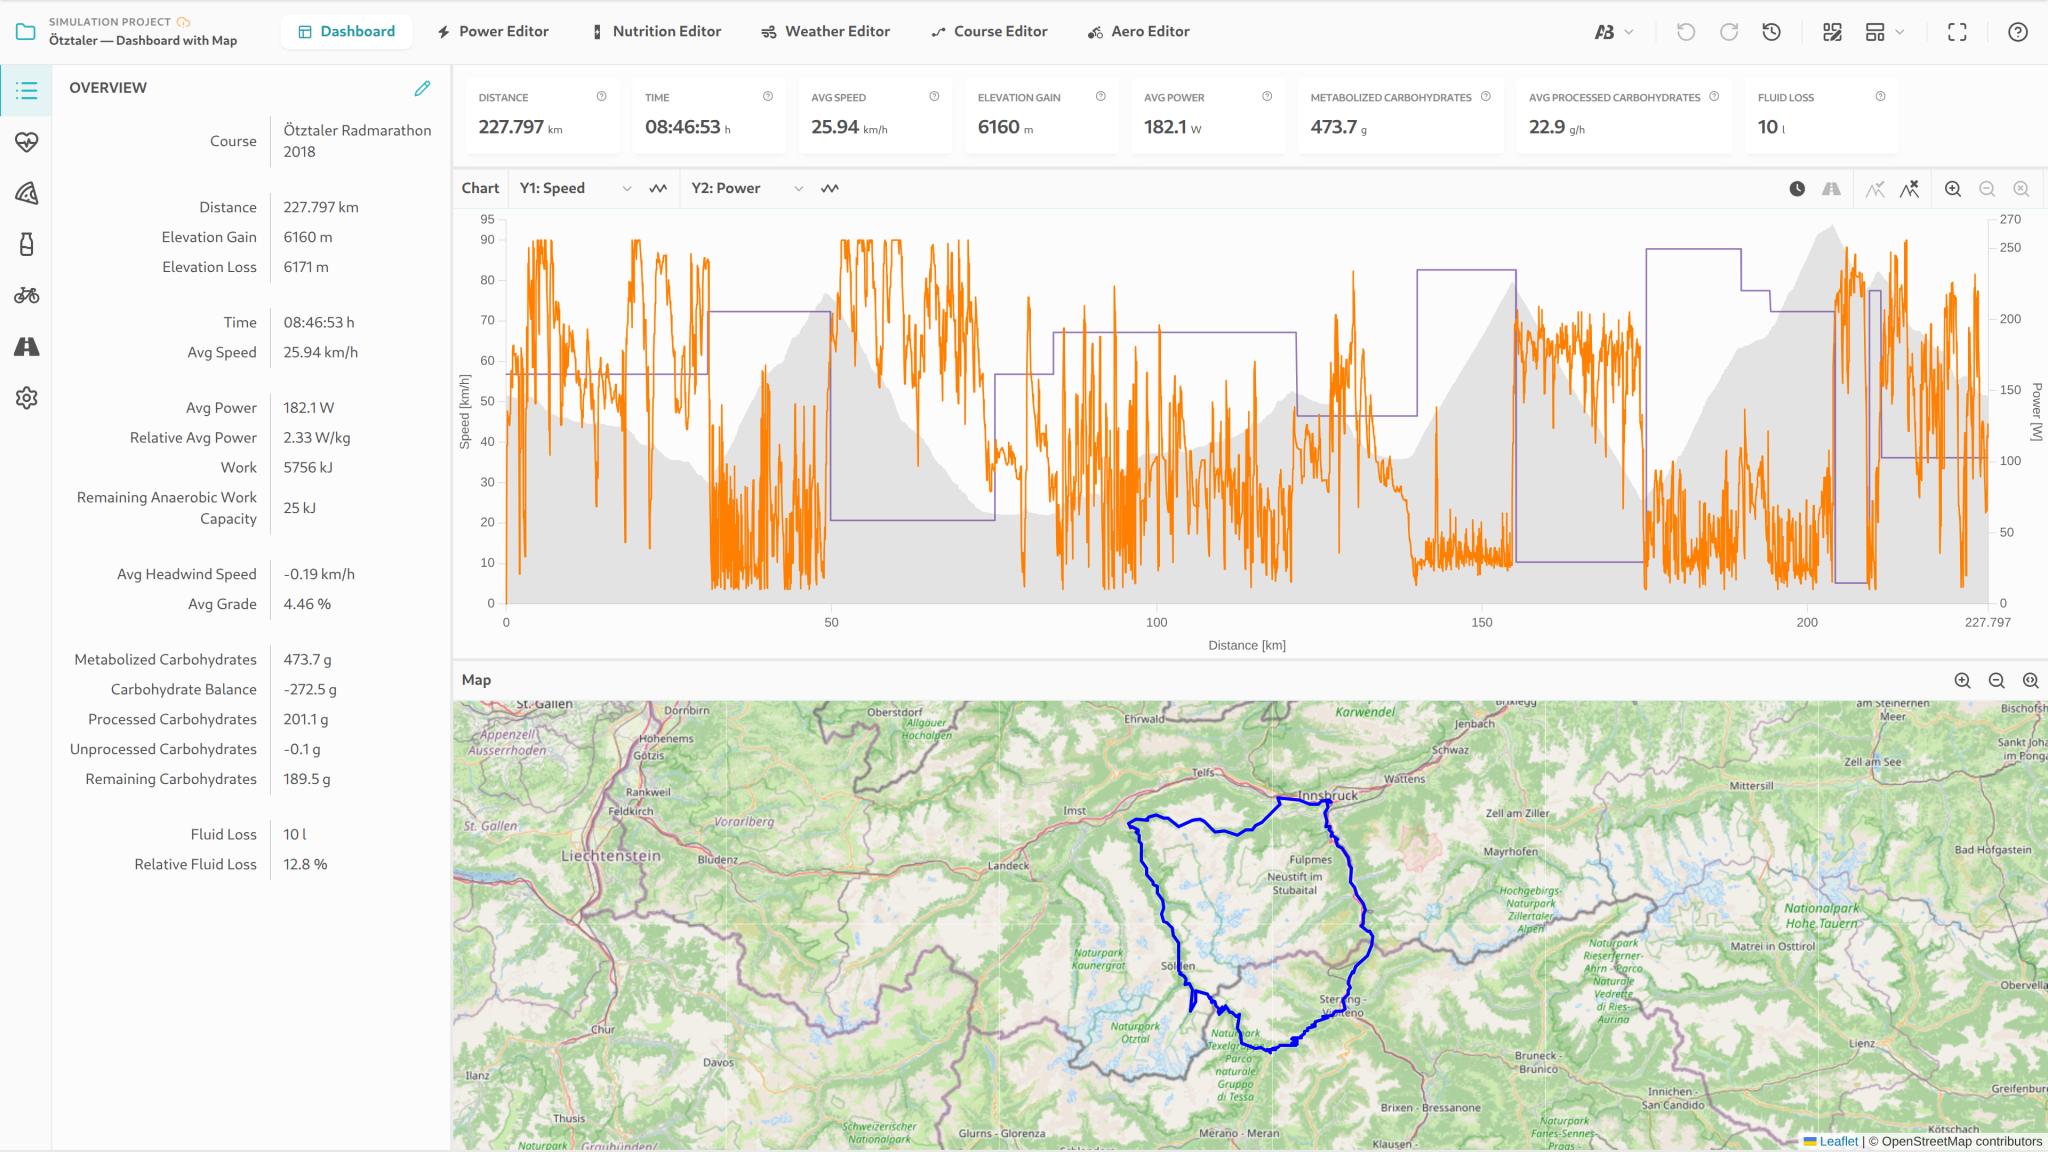Reset chart zoom
This screenshot has height=1152, width=2048.
(x=2021, y=188)
